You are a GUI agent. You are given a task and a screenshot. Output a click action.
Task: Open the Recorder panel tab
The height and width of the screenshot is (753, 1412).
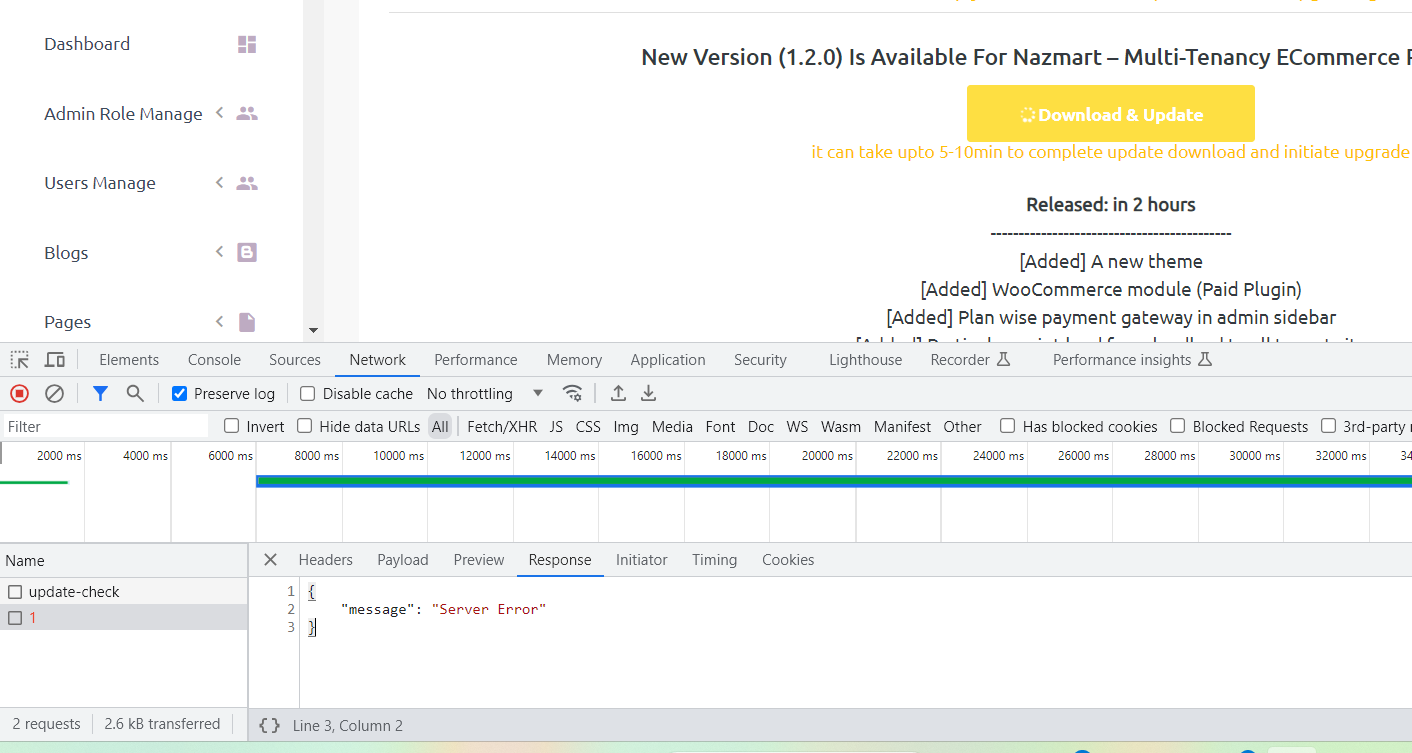click(971, 360)
